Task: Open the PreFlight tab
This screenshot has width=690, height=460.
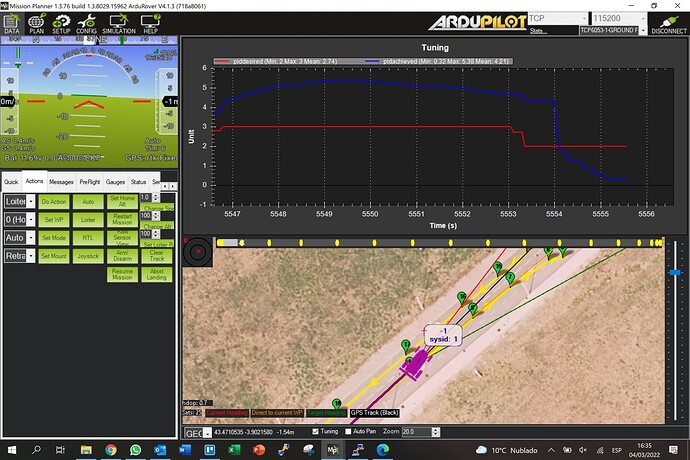Action: (90, 182)
